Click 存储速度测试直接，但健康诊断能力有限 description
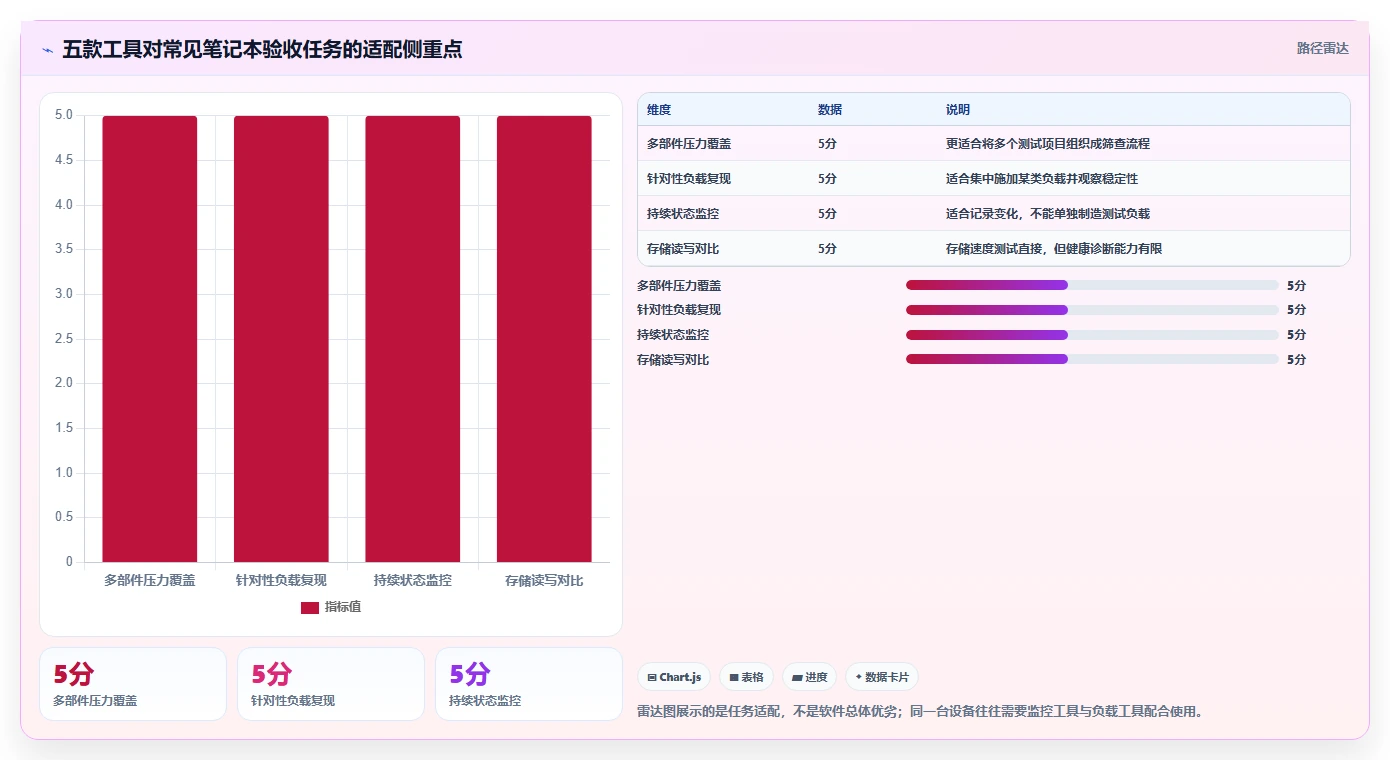This screenshot has height=760, width=1390. (1054, 248)
